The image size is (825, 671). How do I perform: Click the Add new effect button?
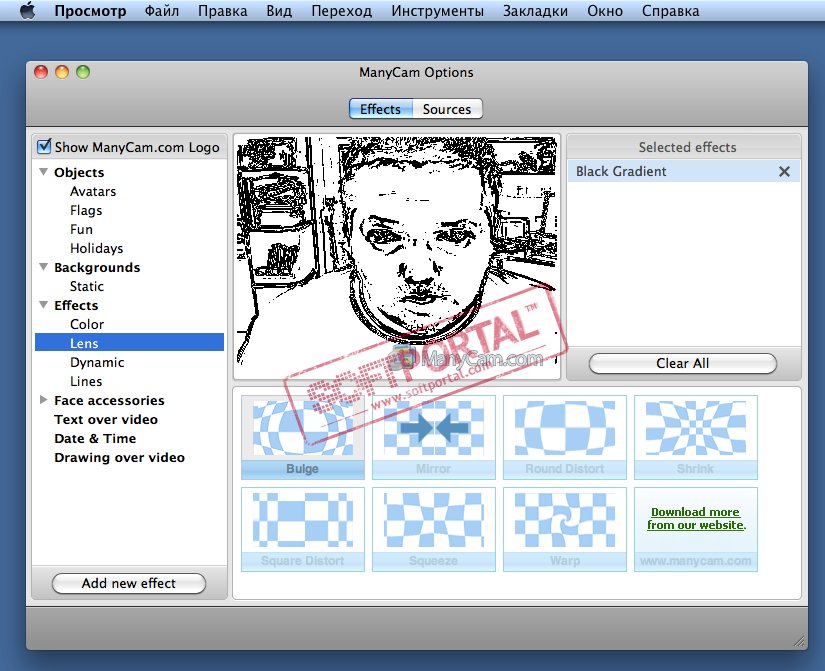pyautogui.click(x=129, y=583)
